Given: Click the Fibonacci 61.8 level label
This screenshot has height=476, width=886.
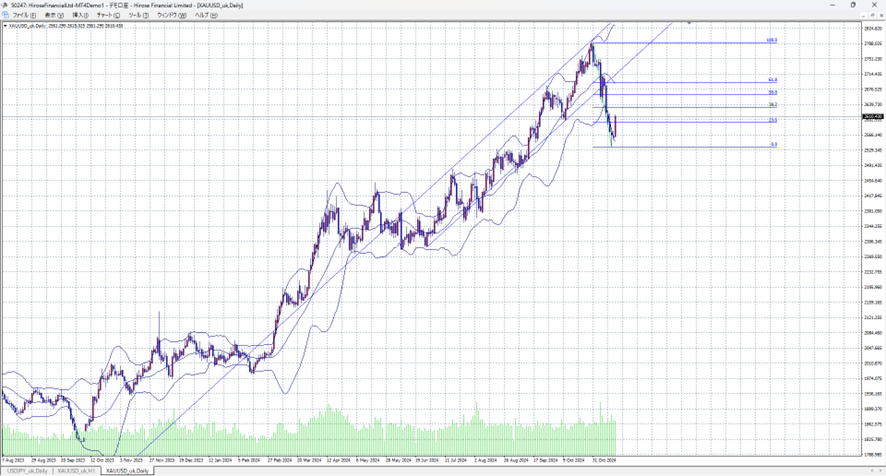Looking at the screenshot, I should tap(773, 80).
